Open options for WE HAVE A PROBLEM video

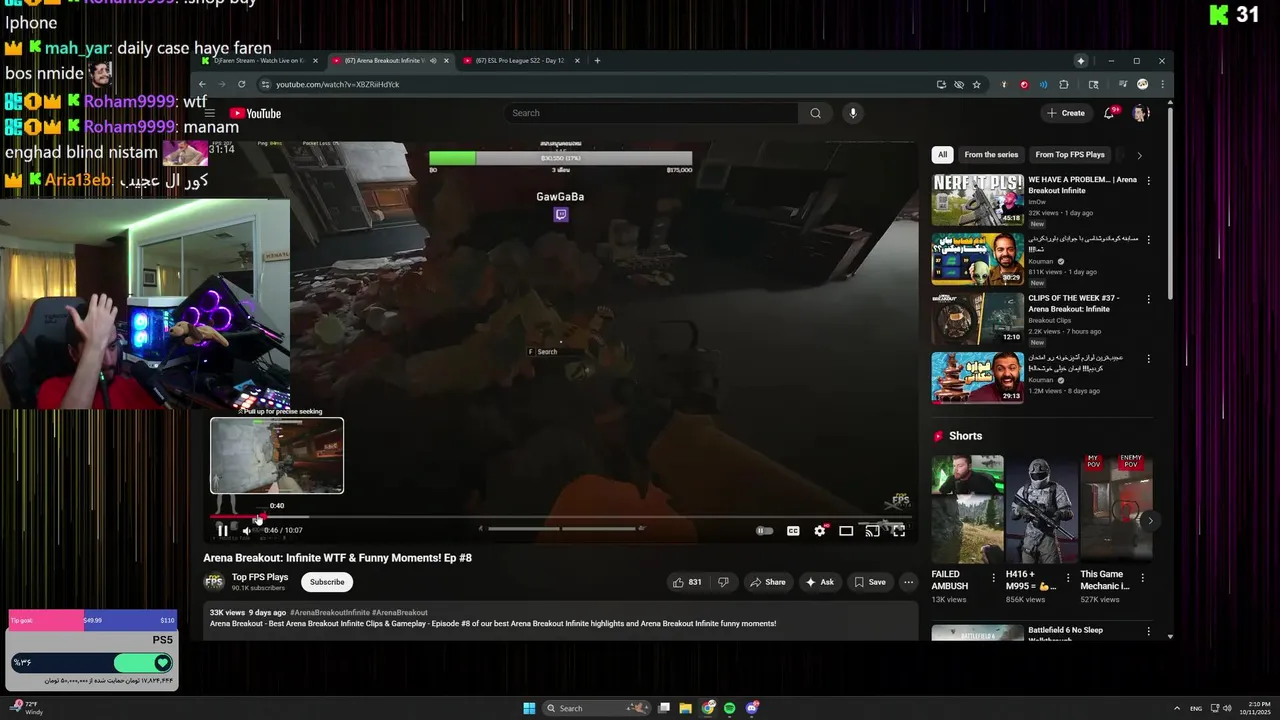[1148, 181]
